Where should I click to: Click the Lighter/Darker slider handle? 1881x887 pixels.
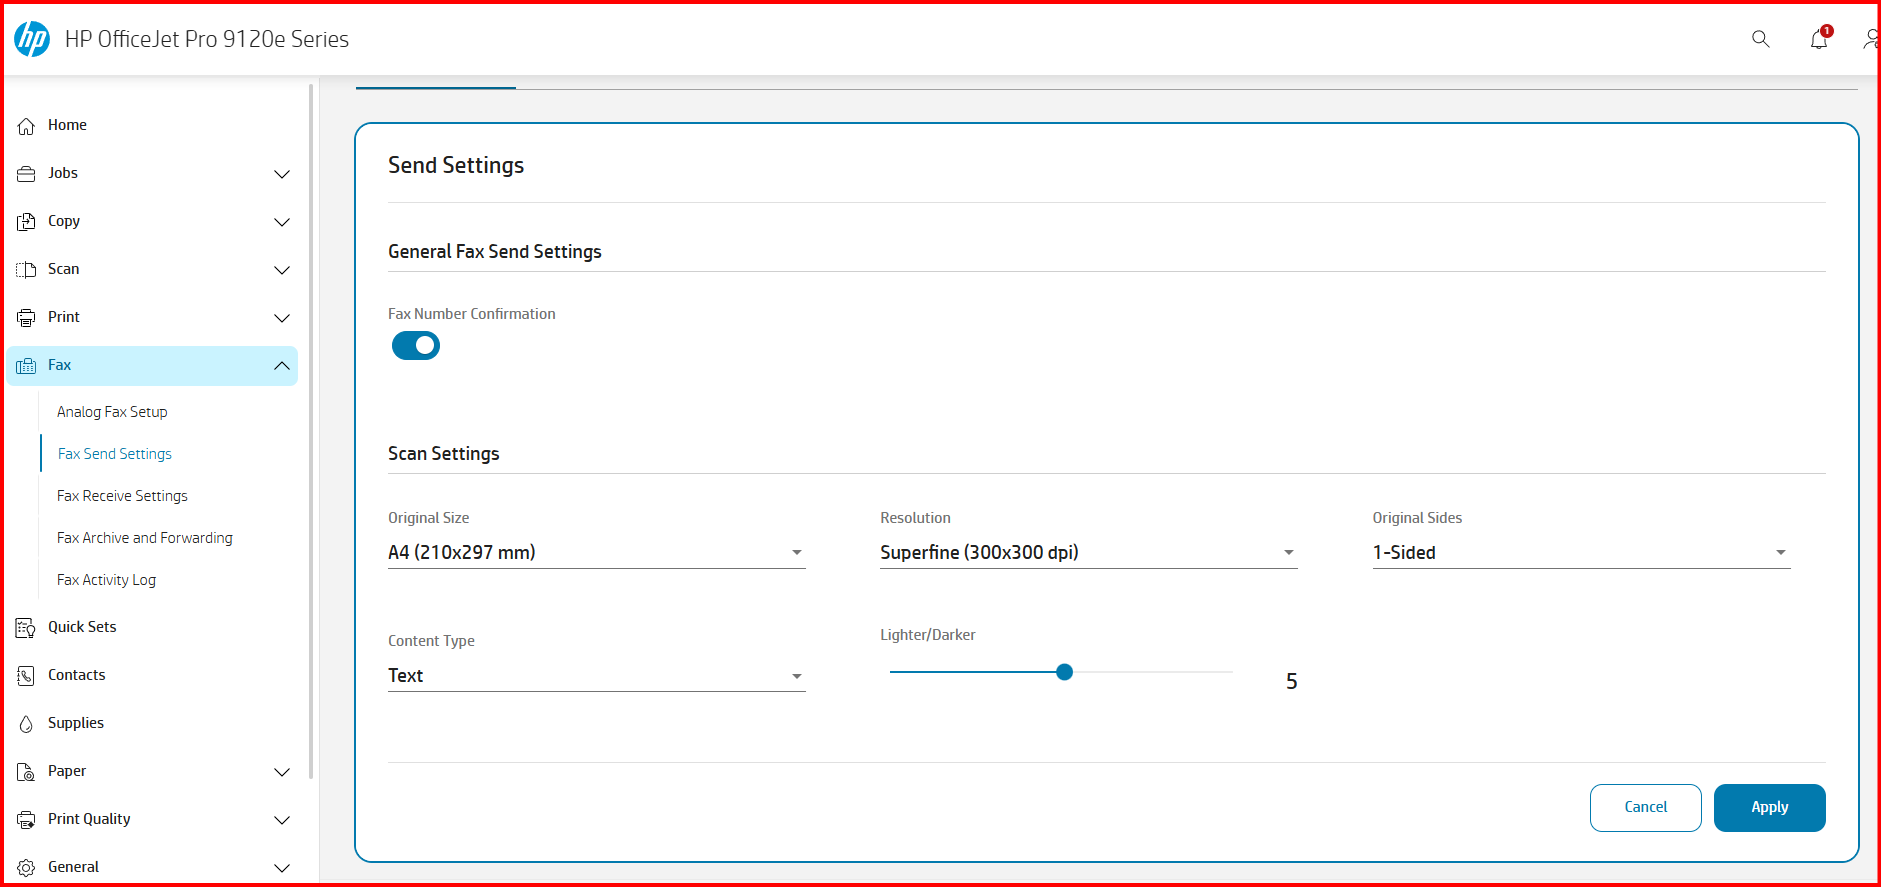pos(1065,672)
